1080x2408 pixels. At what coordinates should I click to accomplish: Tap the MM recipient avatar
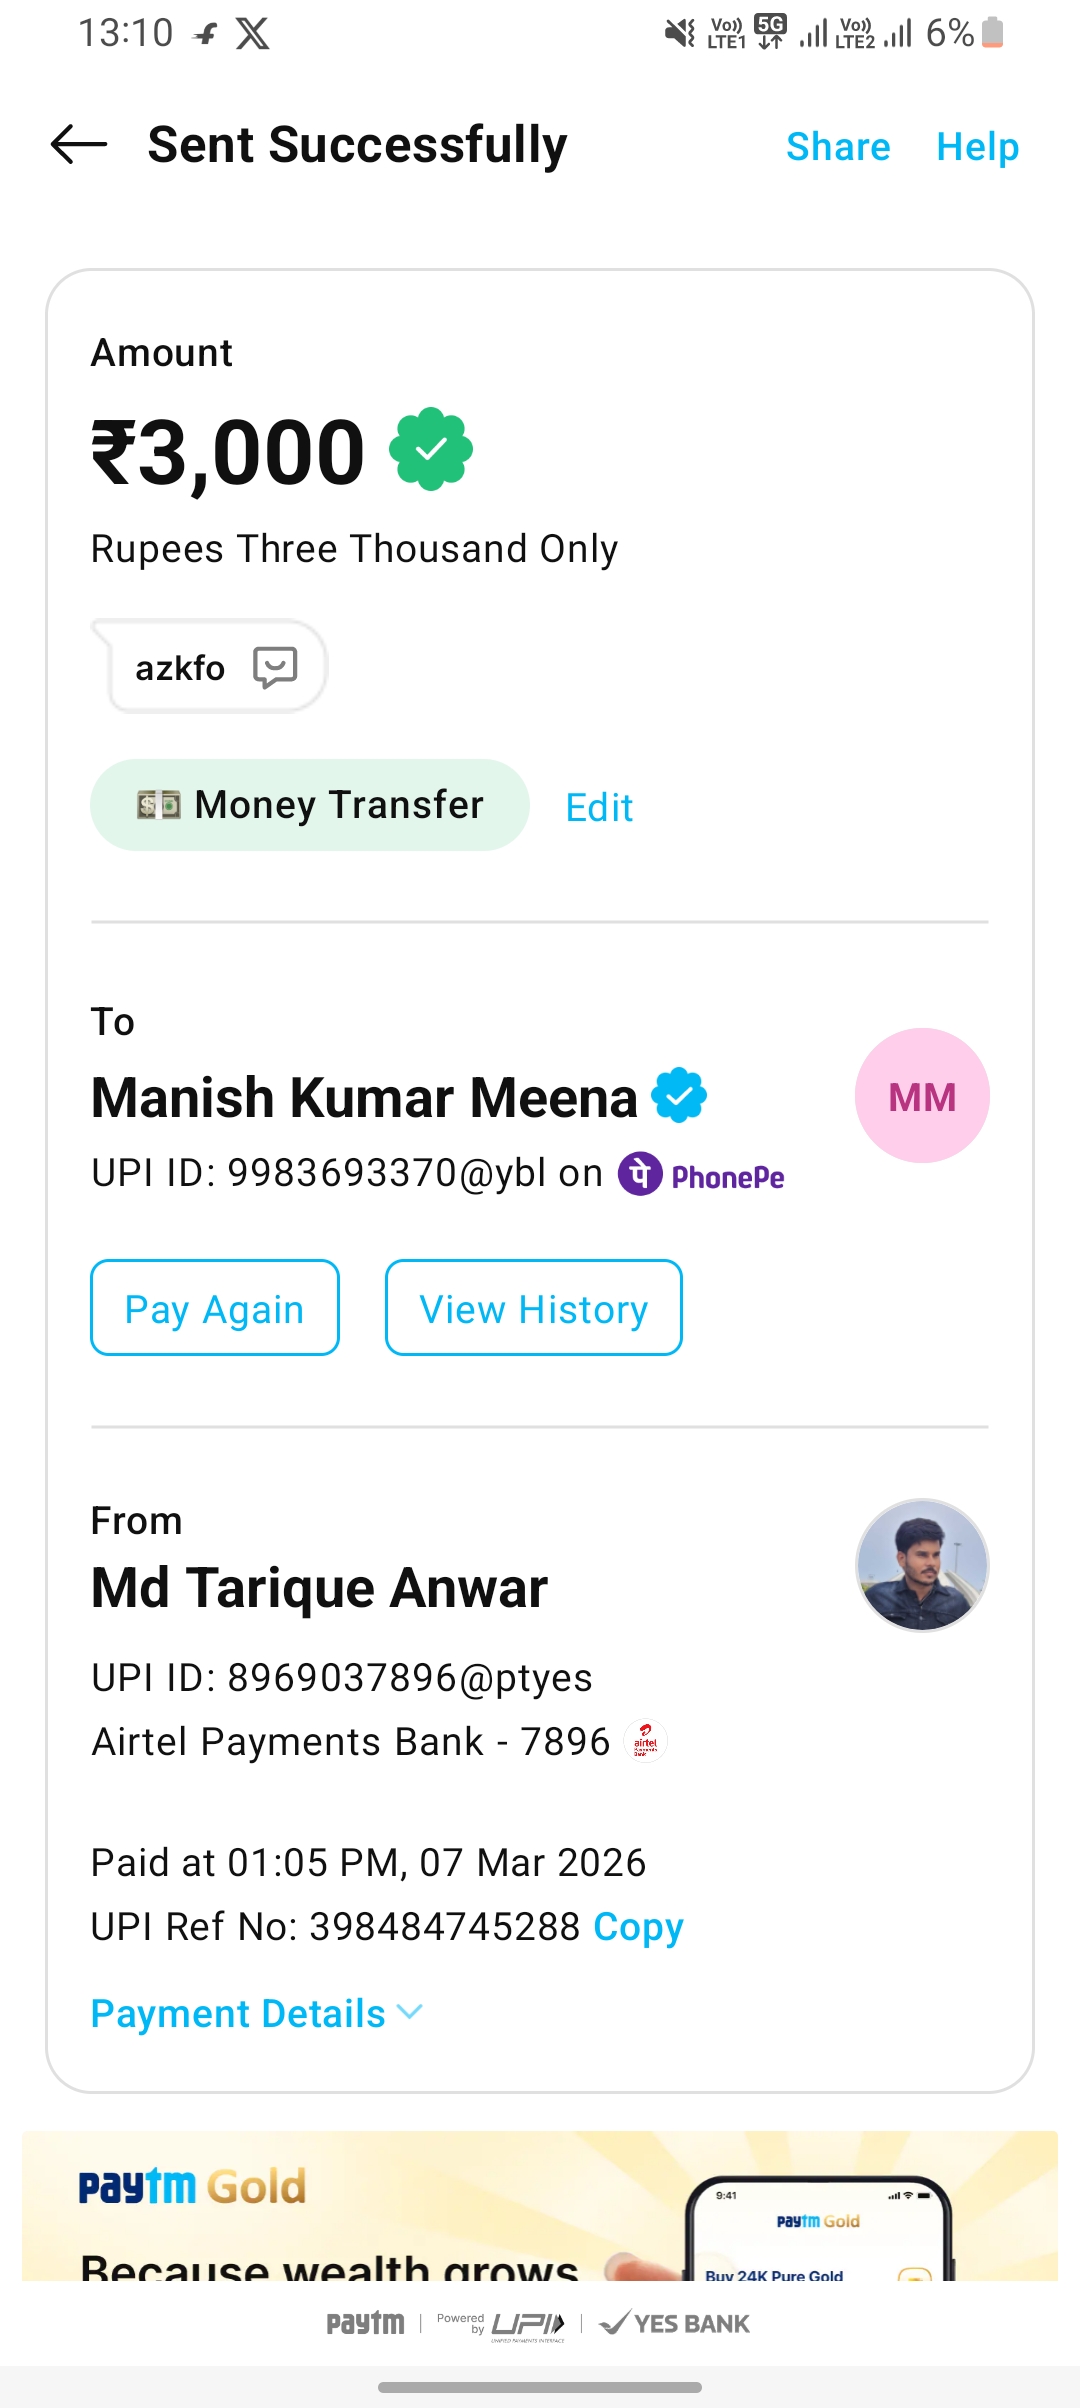coord(922,1096)
